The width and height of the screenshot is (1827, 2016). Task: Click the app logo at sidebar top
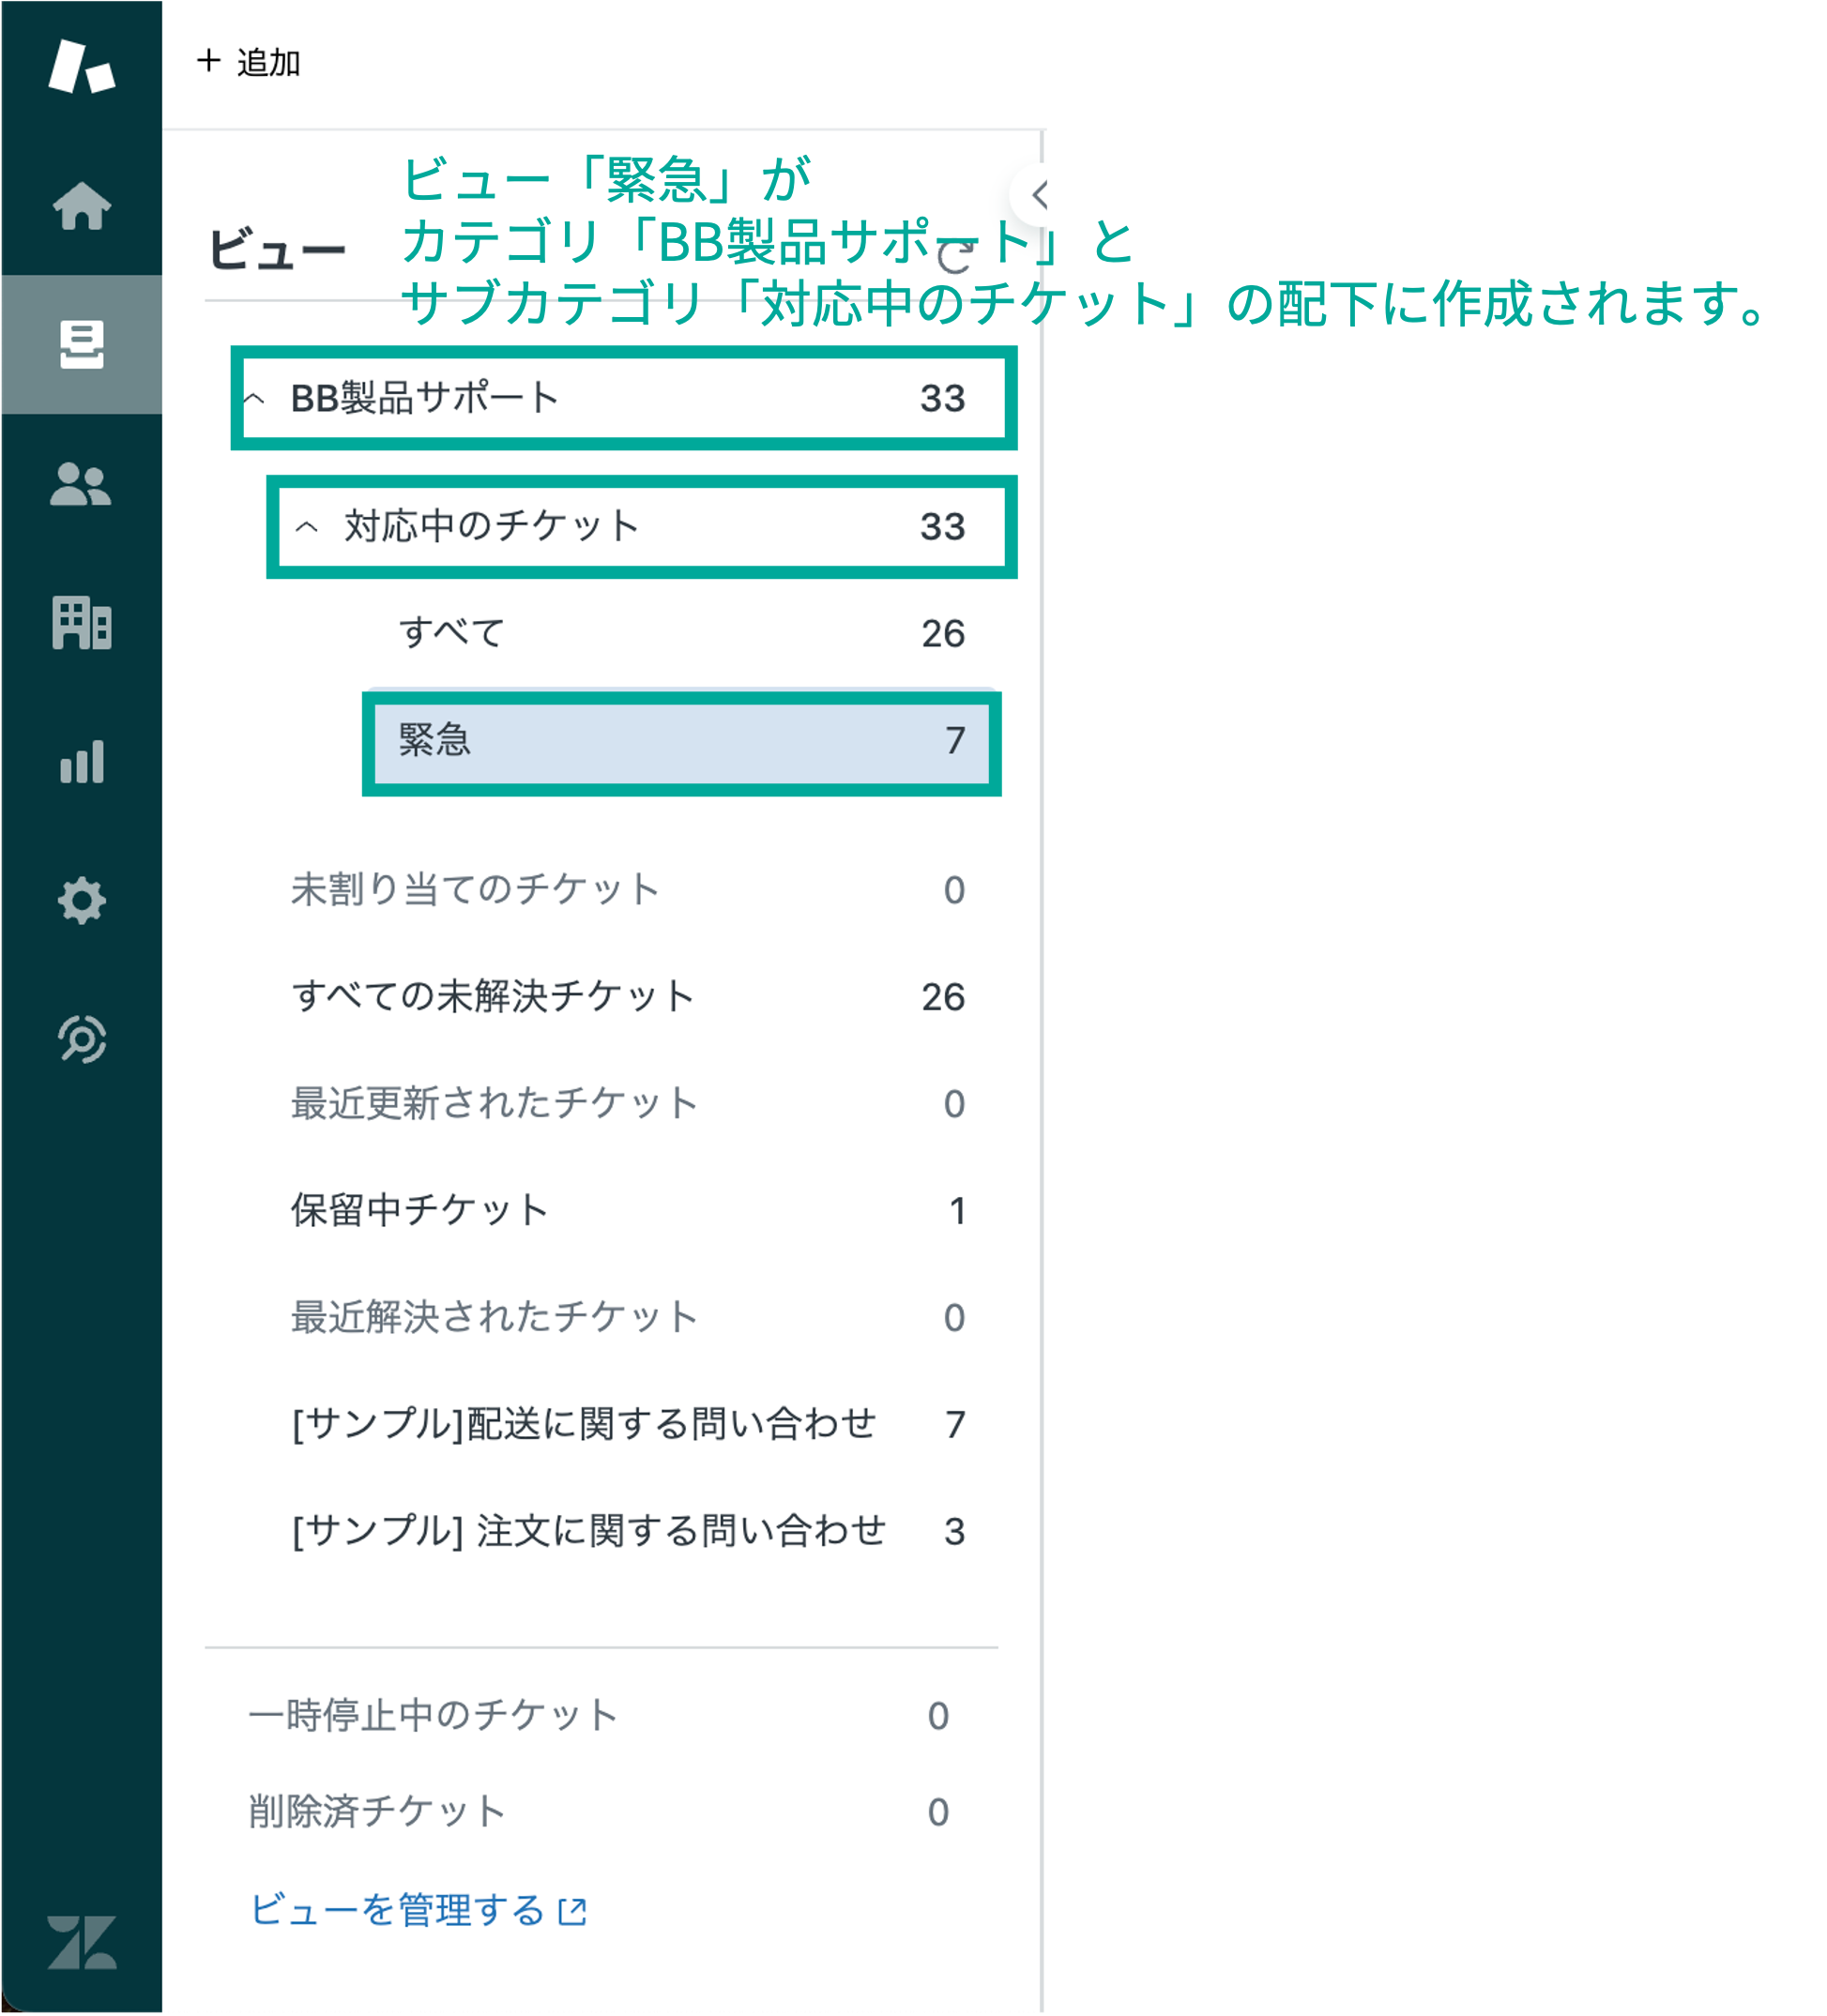[81, 67]
